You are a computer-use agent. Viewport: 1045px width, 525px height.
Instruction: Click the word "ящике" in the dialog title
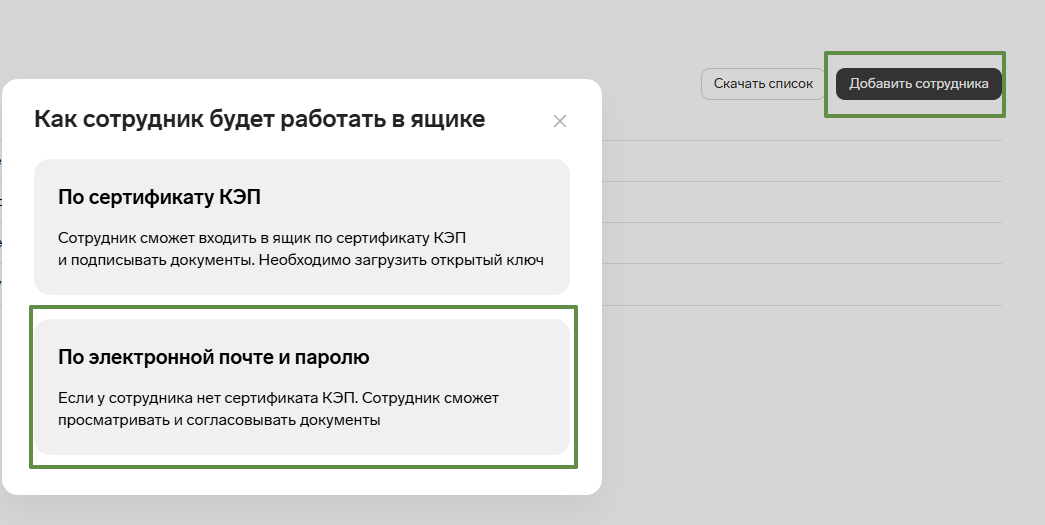tap(450, 120)
